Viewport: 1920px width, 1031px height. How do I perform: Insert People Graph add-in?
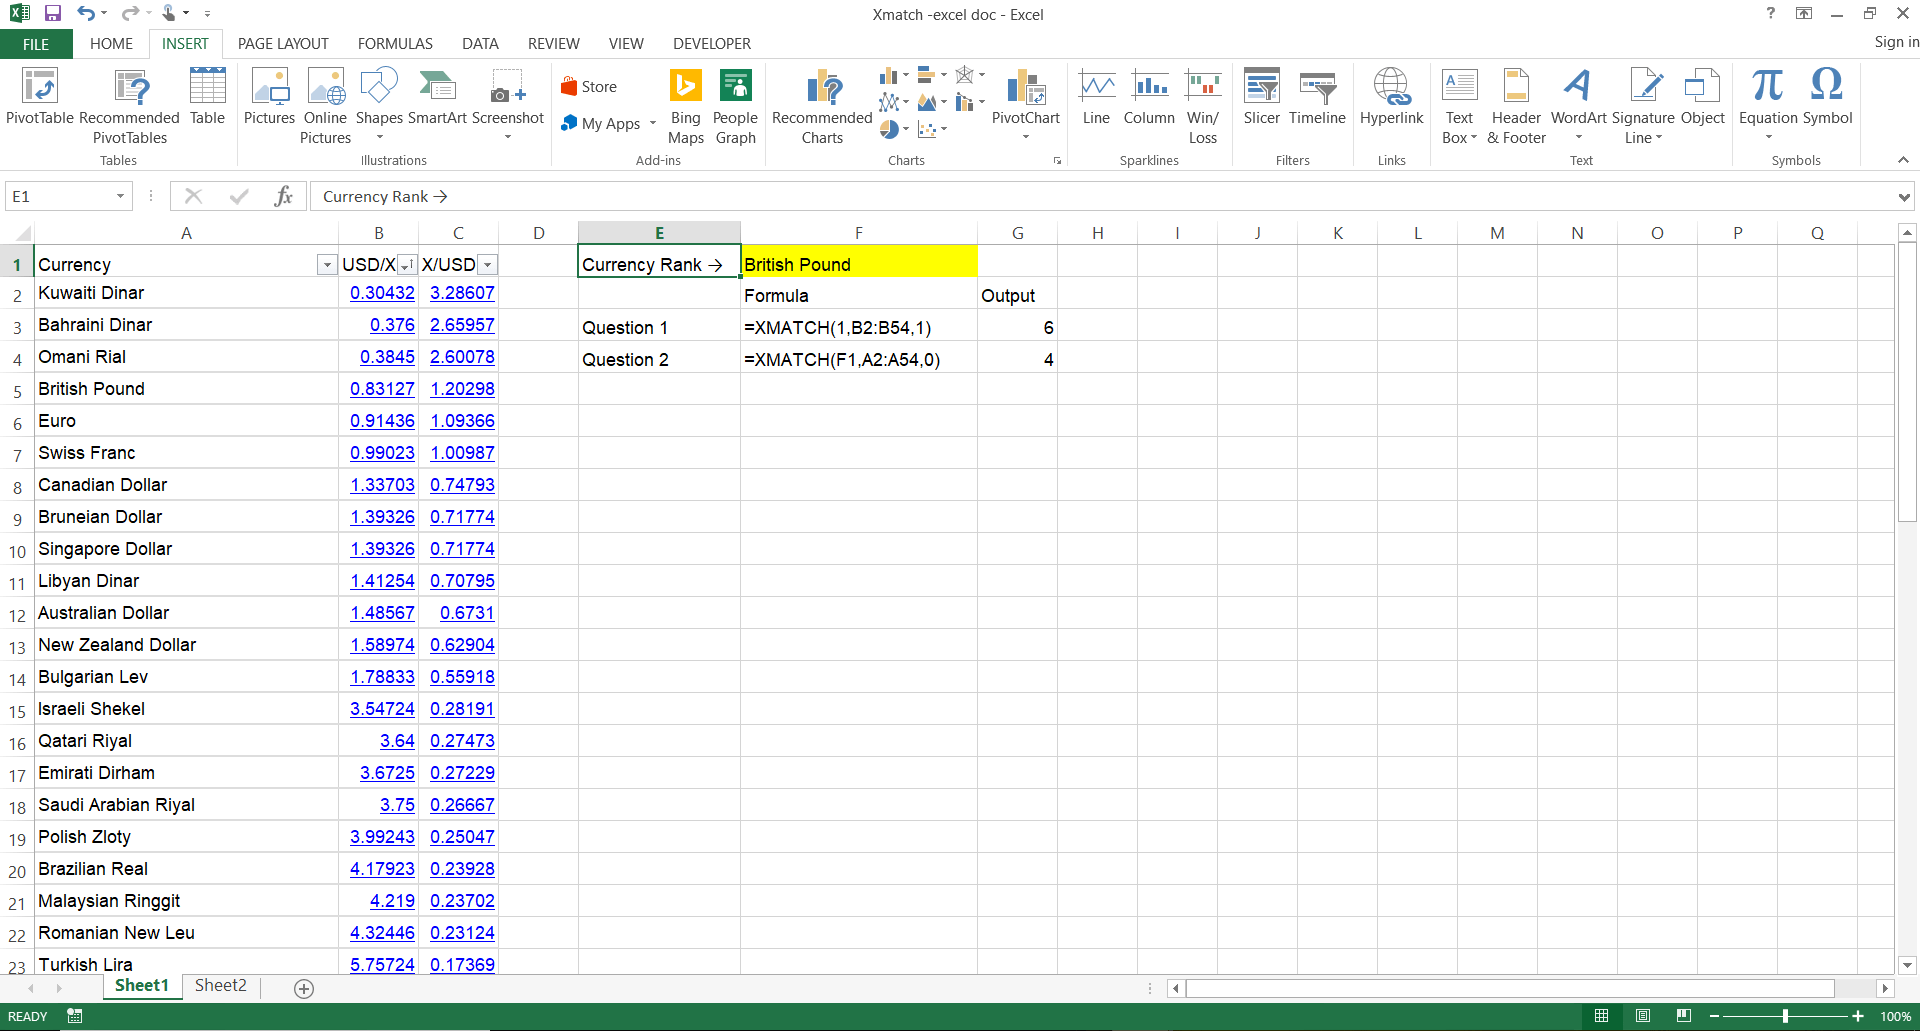[736, 105]
